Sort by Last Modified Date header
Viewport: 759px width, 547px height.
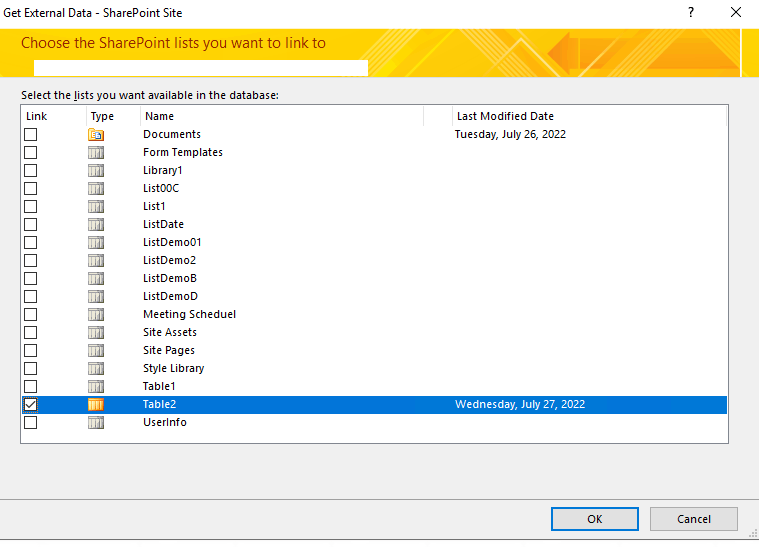(x=590, y=116)
